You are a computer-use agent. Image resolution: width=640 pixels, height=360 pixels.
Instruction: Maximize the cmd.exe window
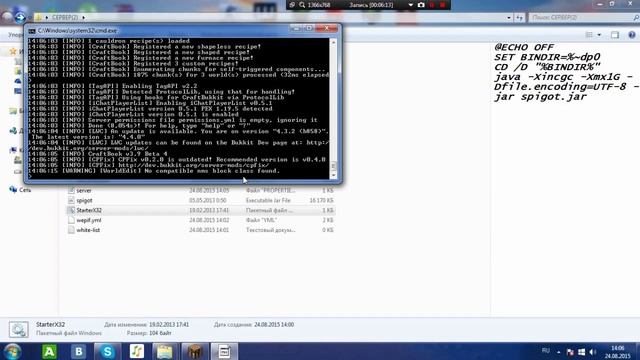[309, 28]
